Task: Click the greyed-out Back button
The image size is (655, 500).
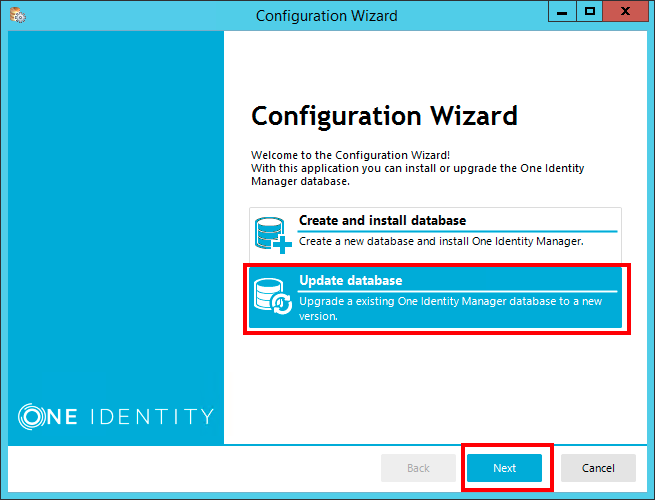Action: click(418, 468)
